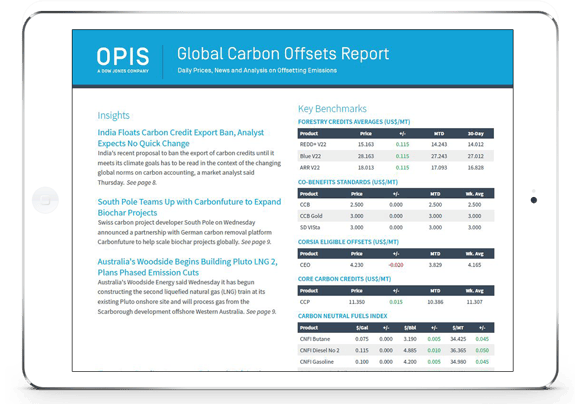
Task: Click CEO Wk. Avg value 4.165
Action: pos(475,265)
